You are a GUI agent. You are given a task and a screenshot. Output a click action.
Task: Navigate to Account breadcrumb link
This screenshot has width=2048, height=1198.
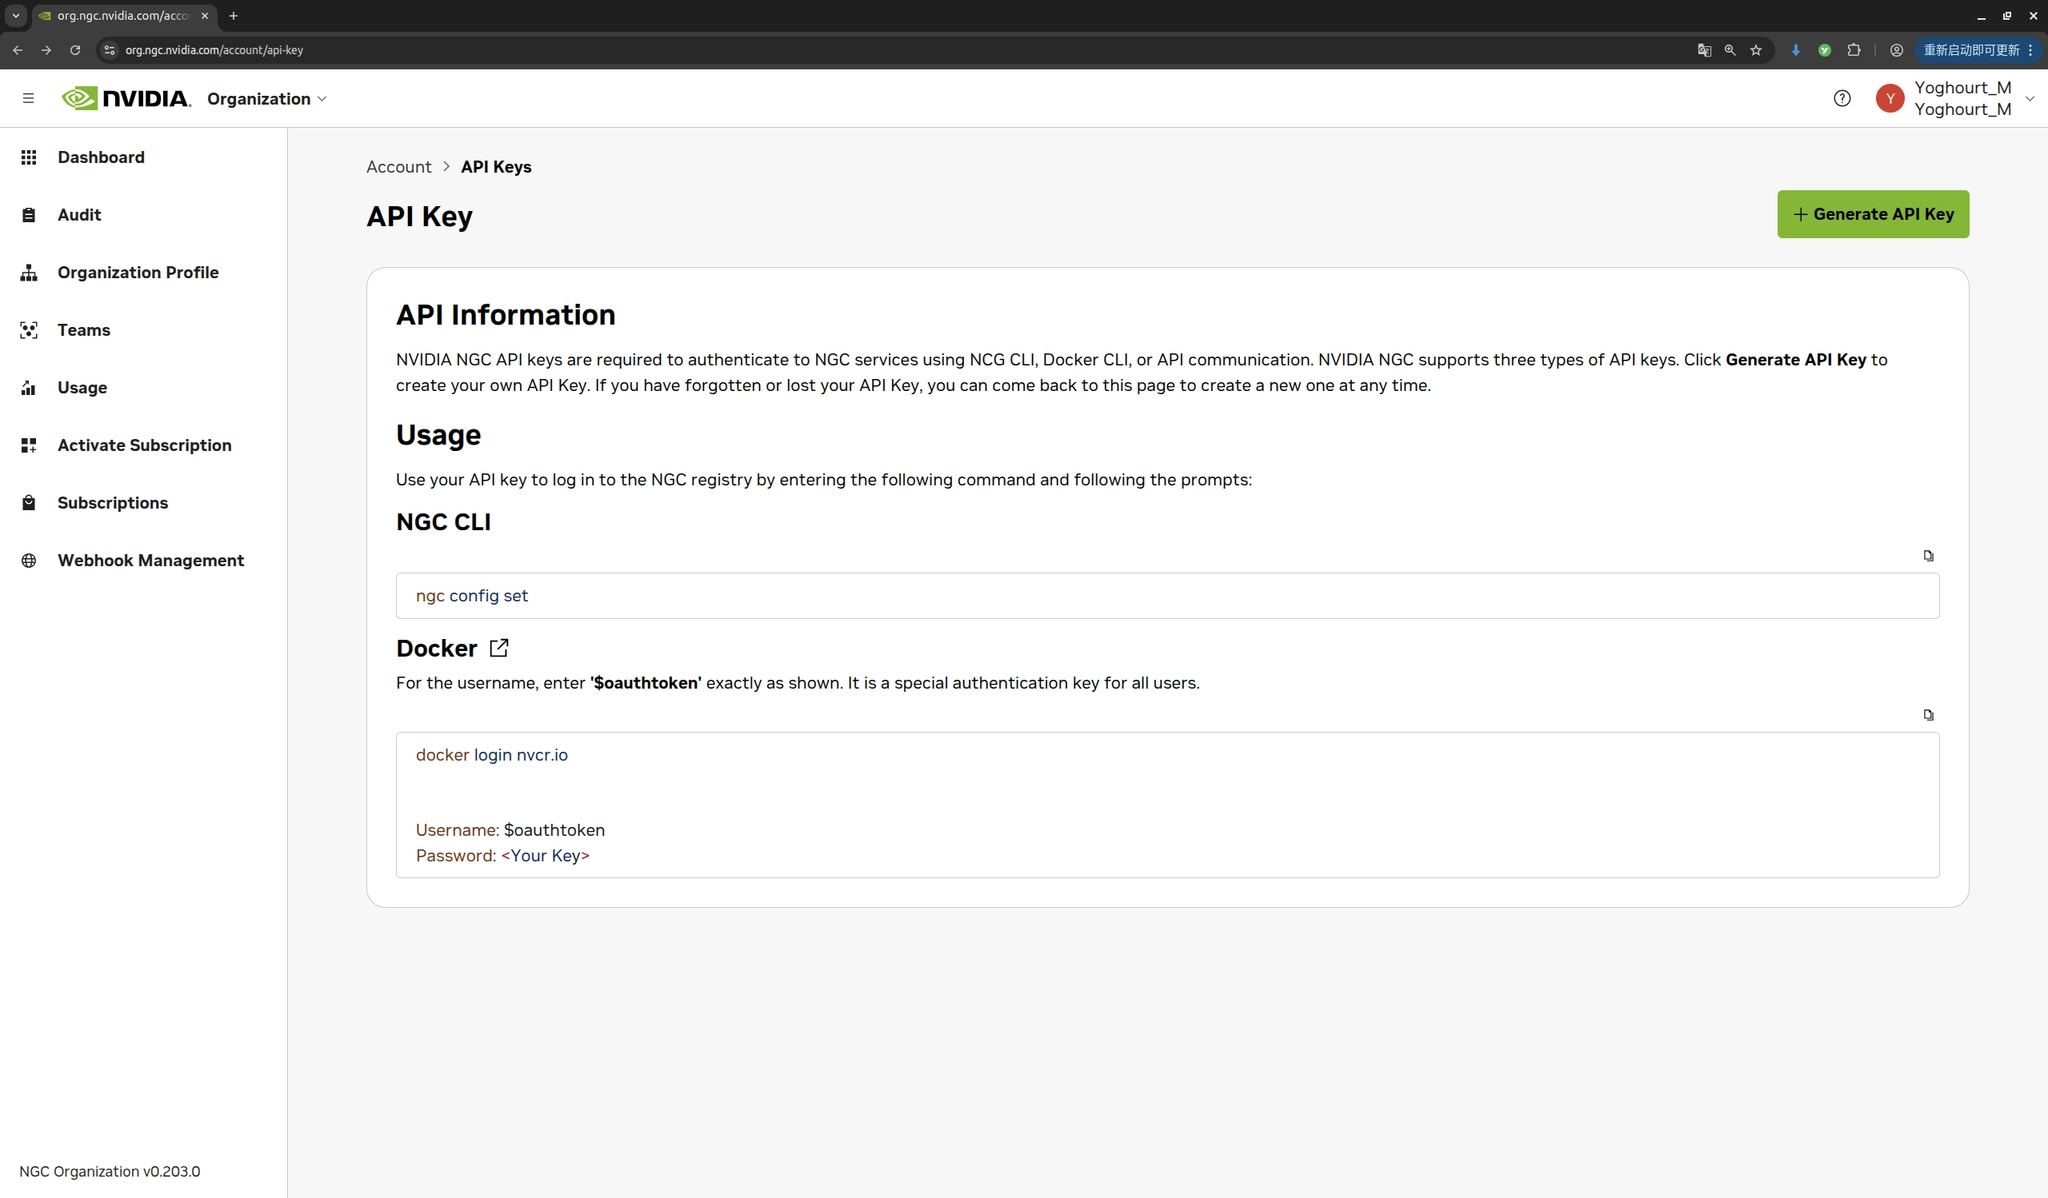click(398, 167)
